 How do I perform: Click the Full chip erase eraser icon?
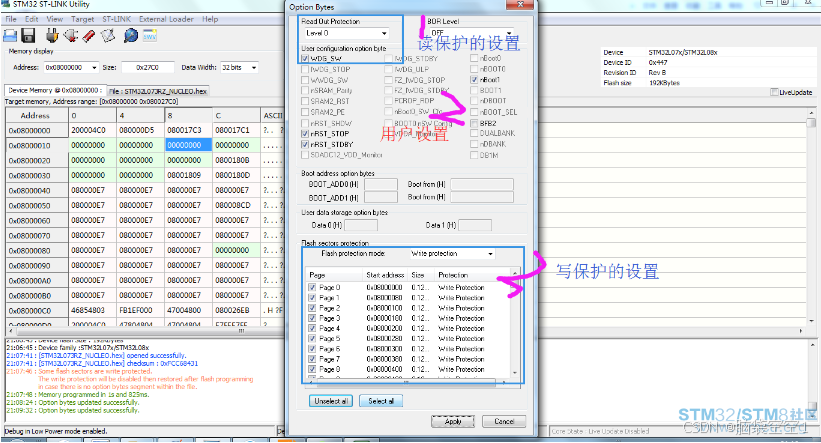pyautogui.click(x=89, y=36)
